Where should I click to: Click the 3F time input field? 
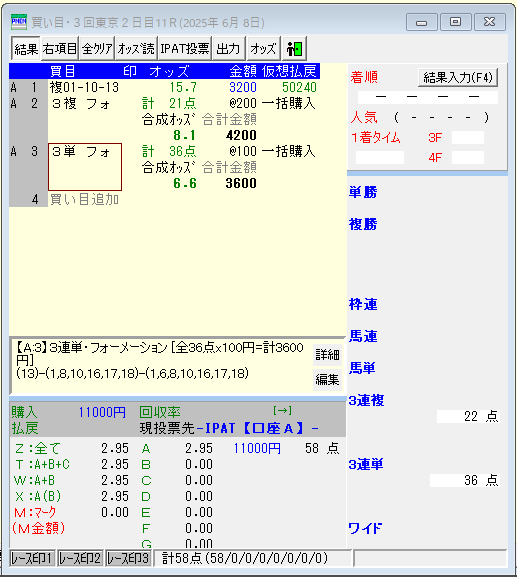click(x=468, y=138)
